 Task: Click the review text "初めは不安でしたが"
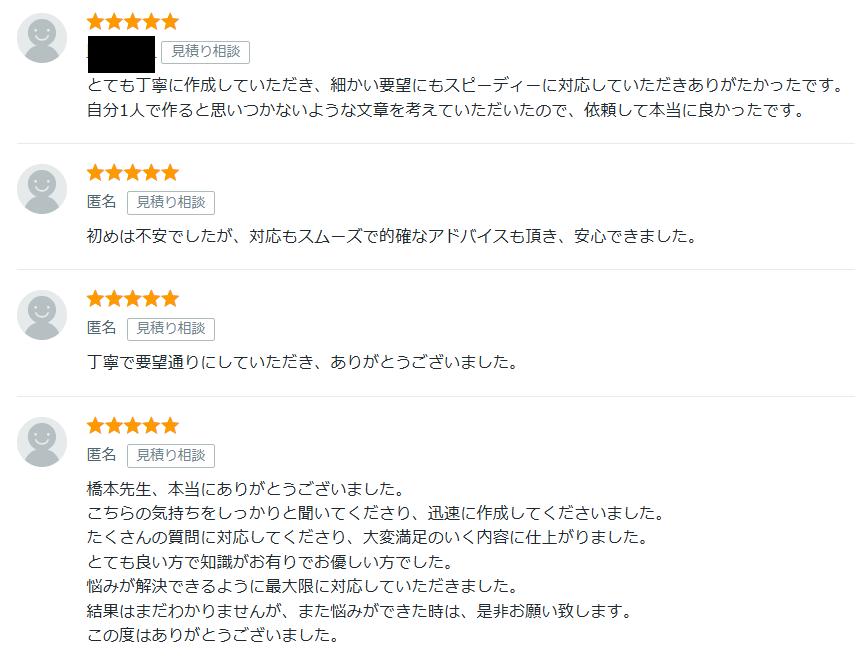point(391,237)
